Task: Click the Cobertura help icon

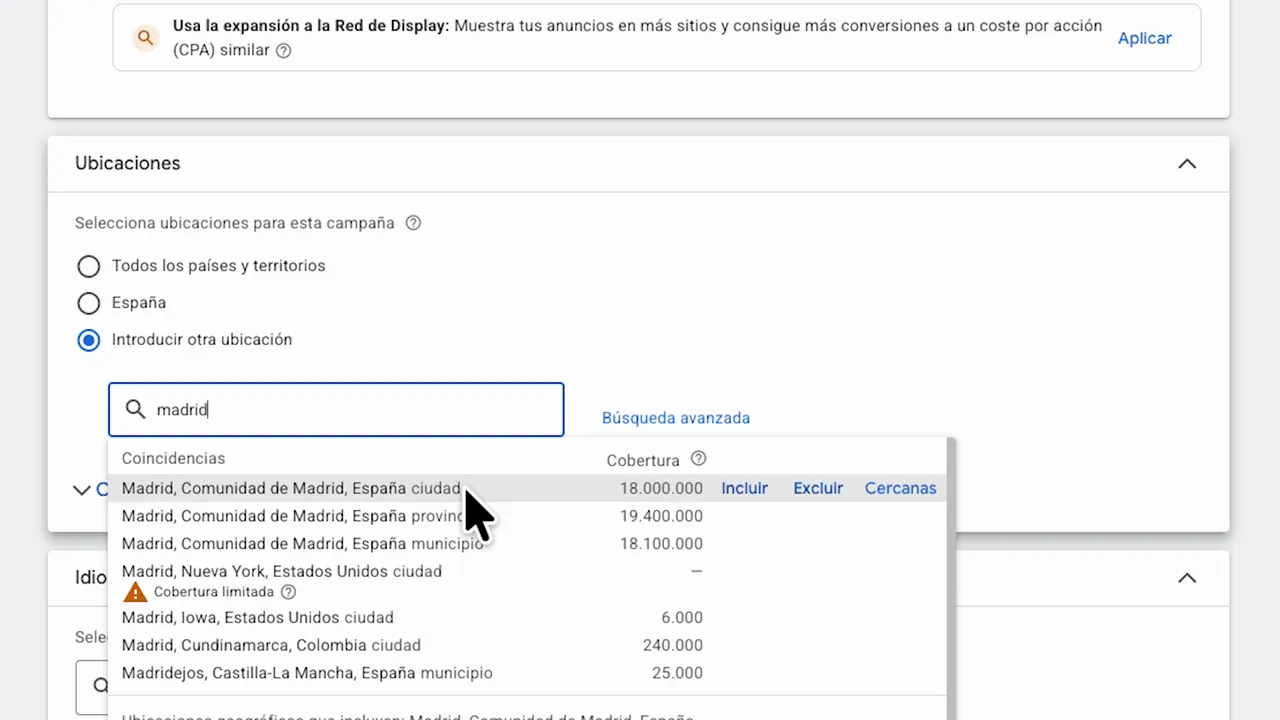Action: click(698, 459)
